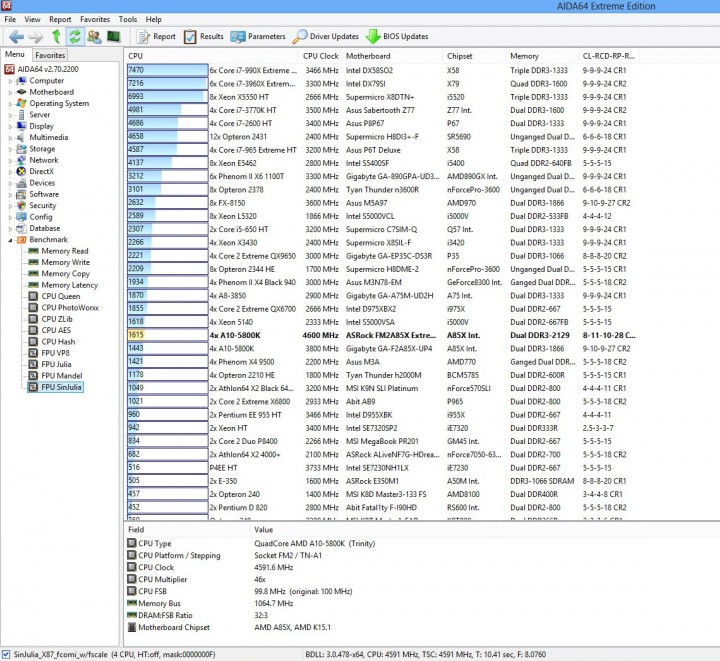
Task: Expand the Display tree node
Action: point(10,126)
